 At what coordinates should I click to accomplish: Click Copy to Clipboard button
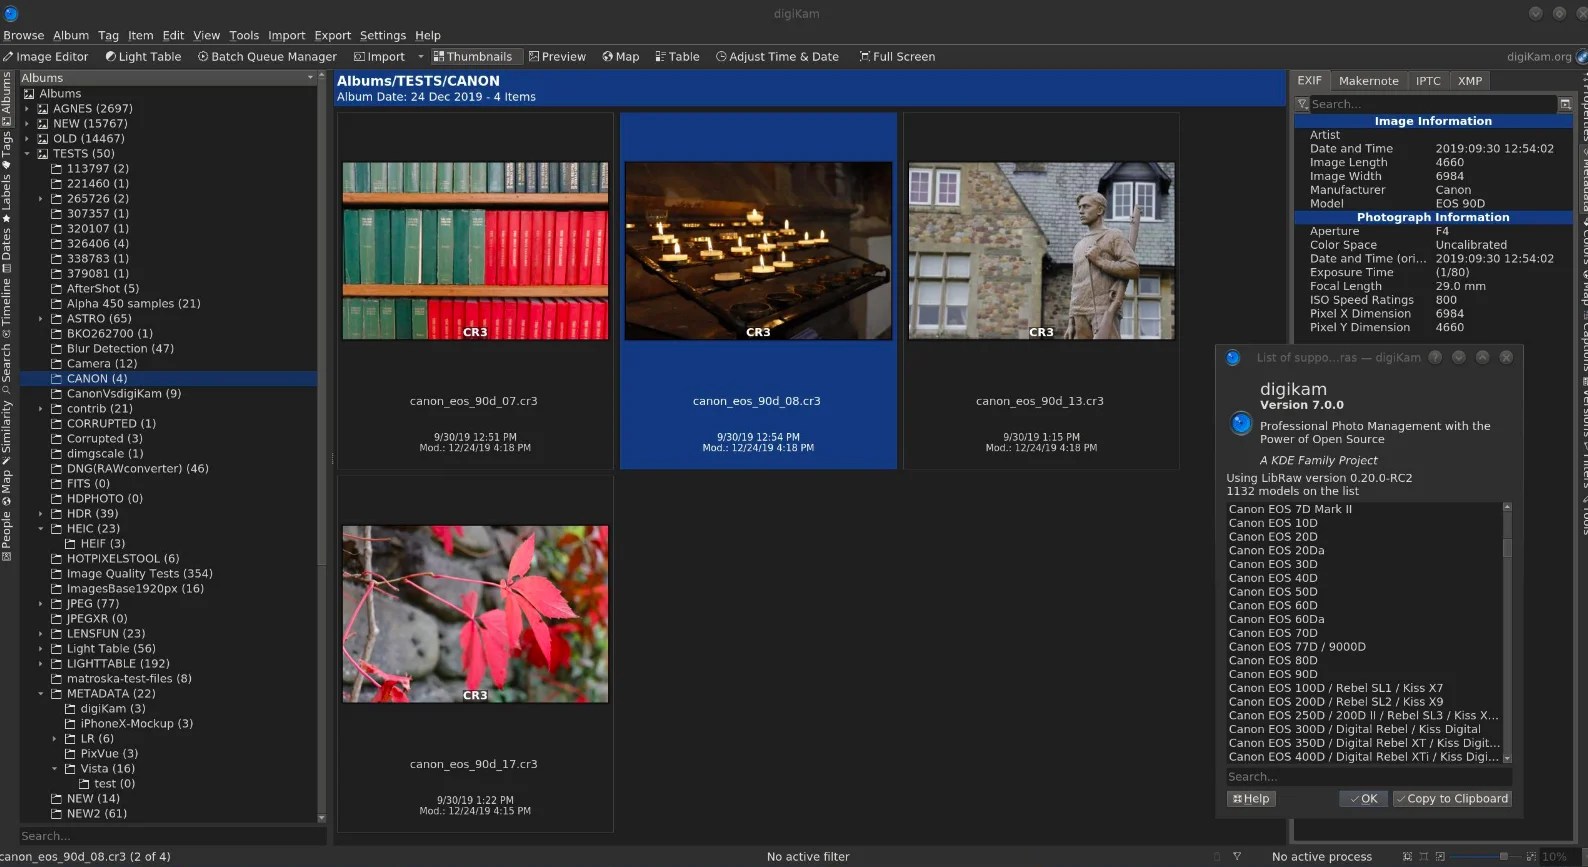click(x=1451, y=799)
